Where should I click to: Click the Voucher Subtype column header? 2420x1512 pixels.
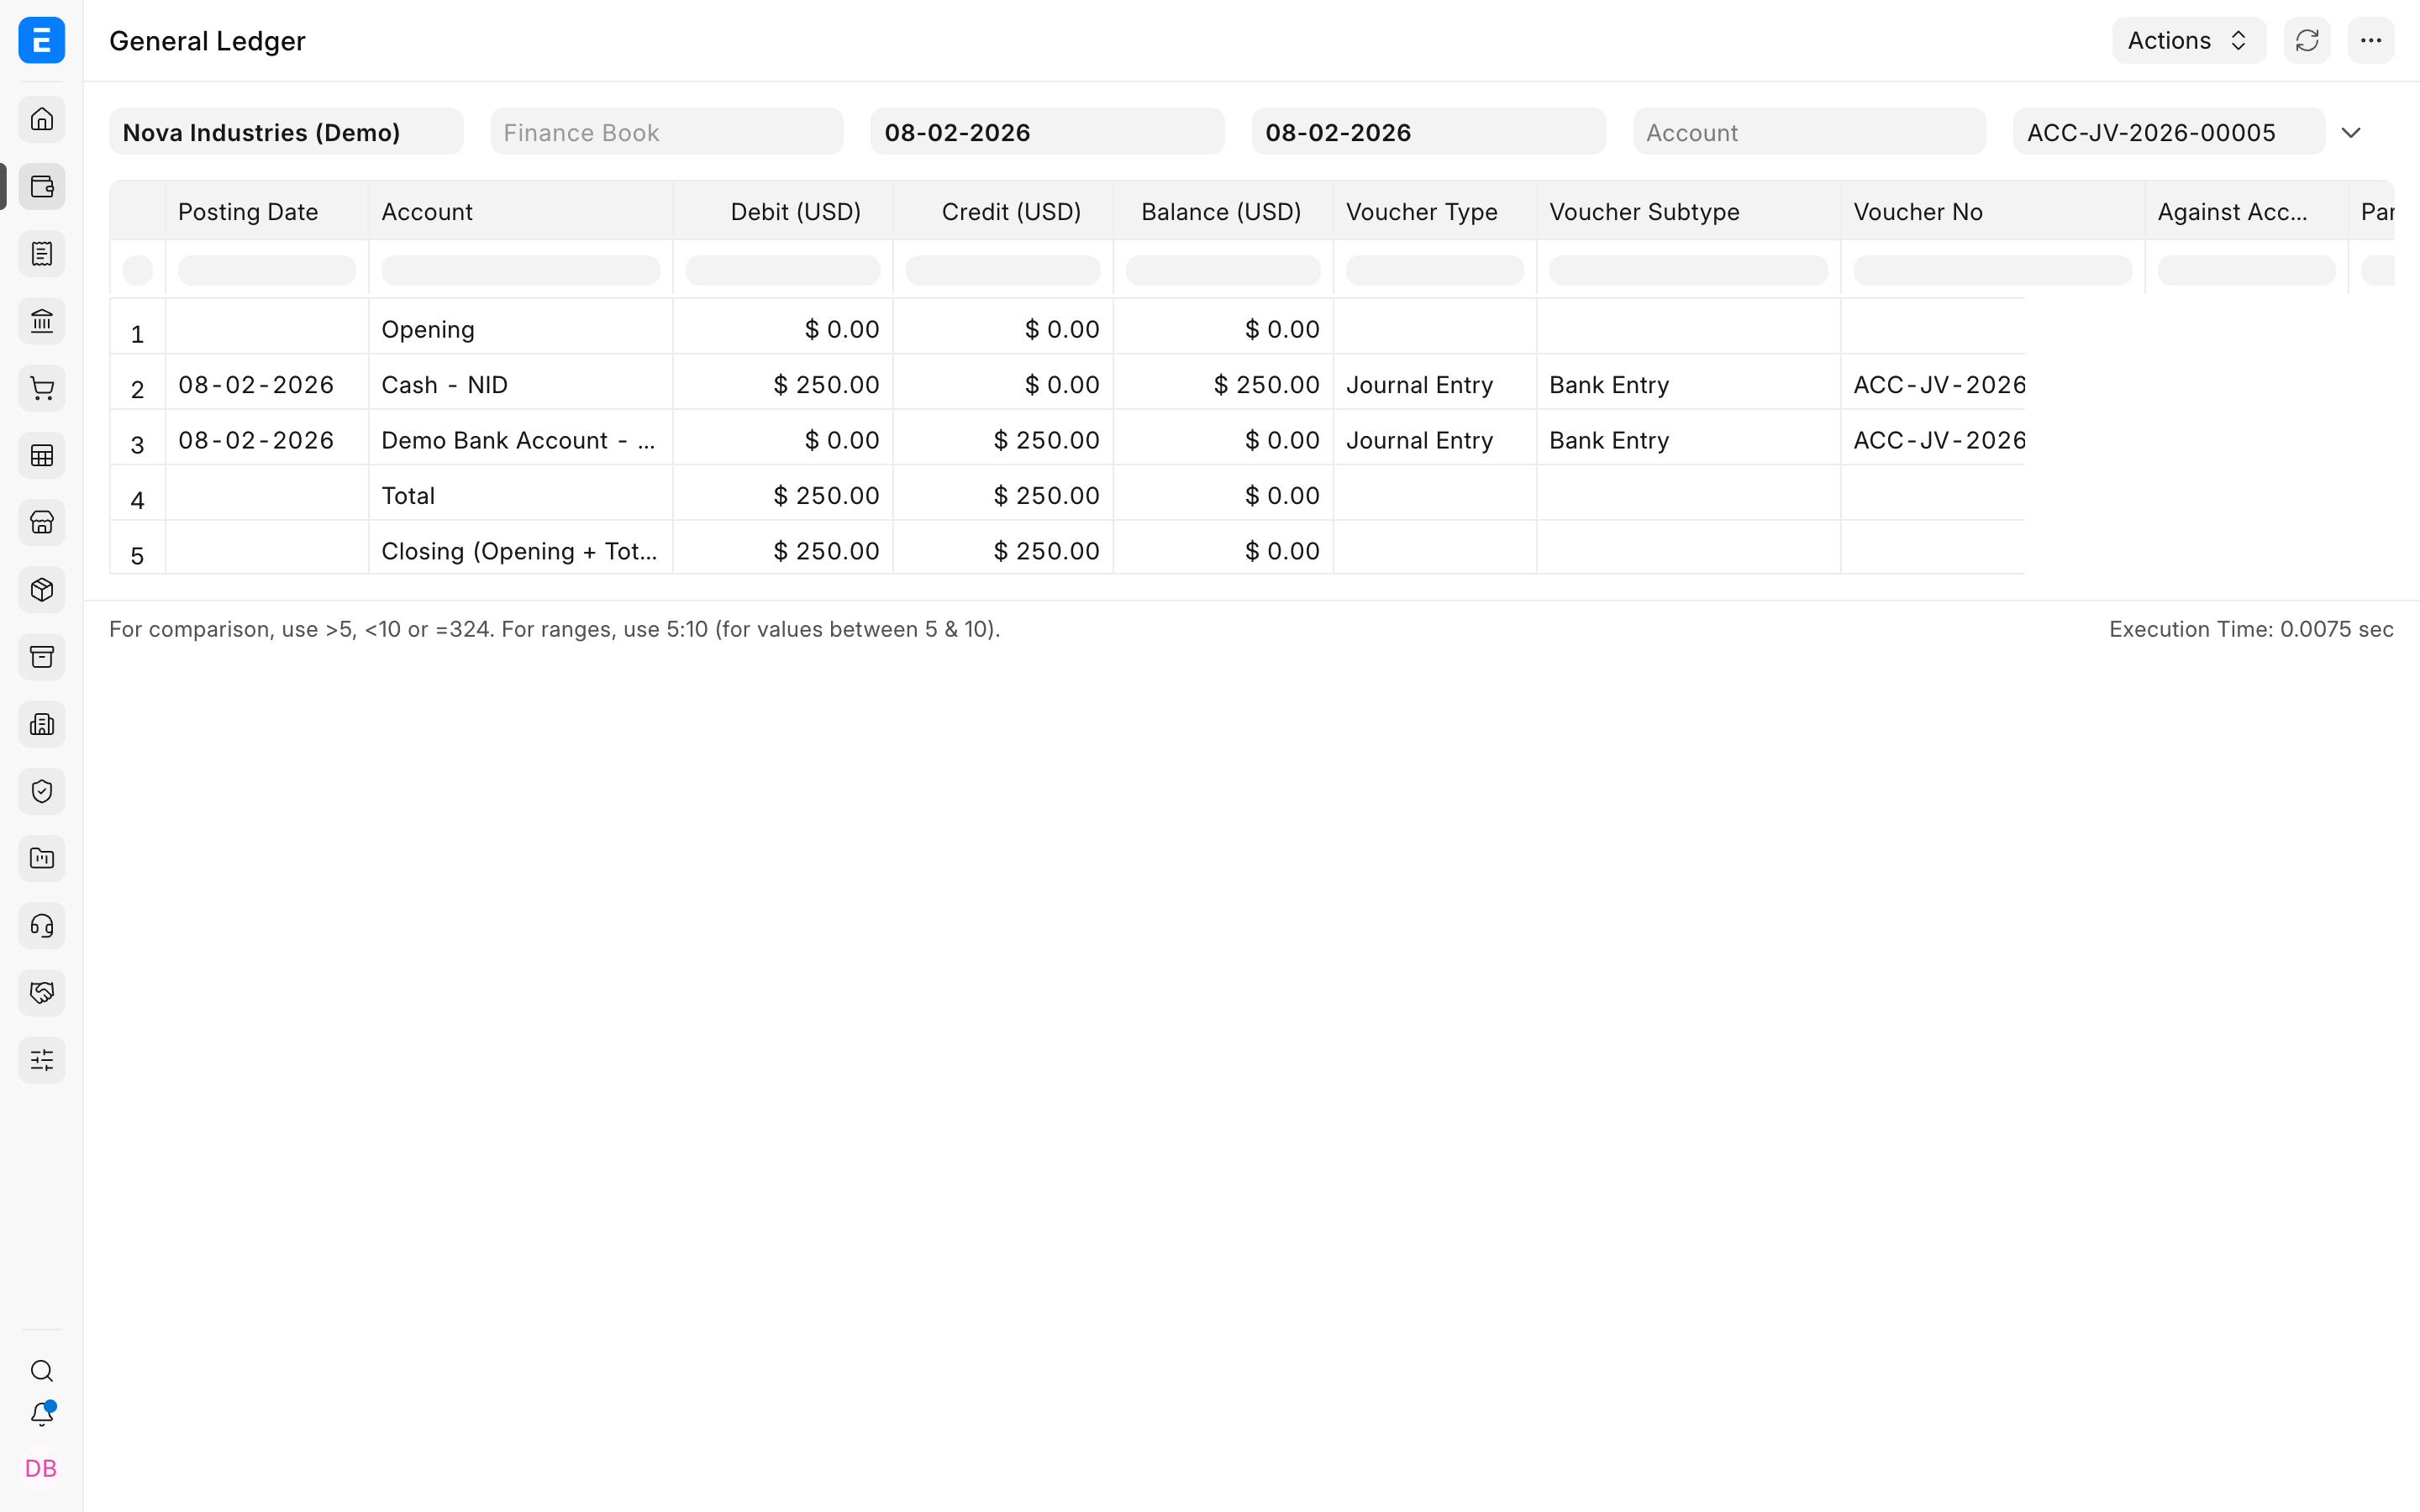click(x=1689, y=211)
